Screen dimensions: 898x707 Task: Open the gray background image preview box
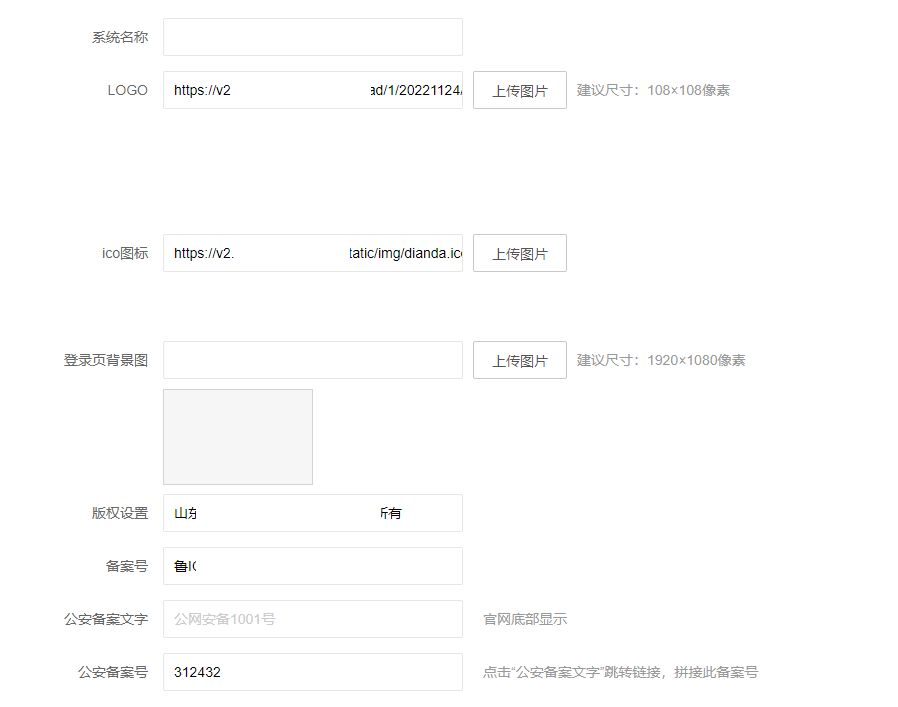click(238, 437)
